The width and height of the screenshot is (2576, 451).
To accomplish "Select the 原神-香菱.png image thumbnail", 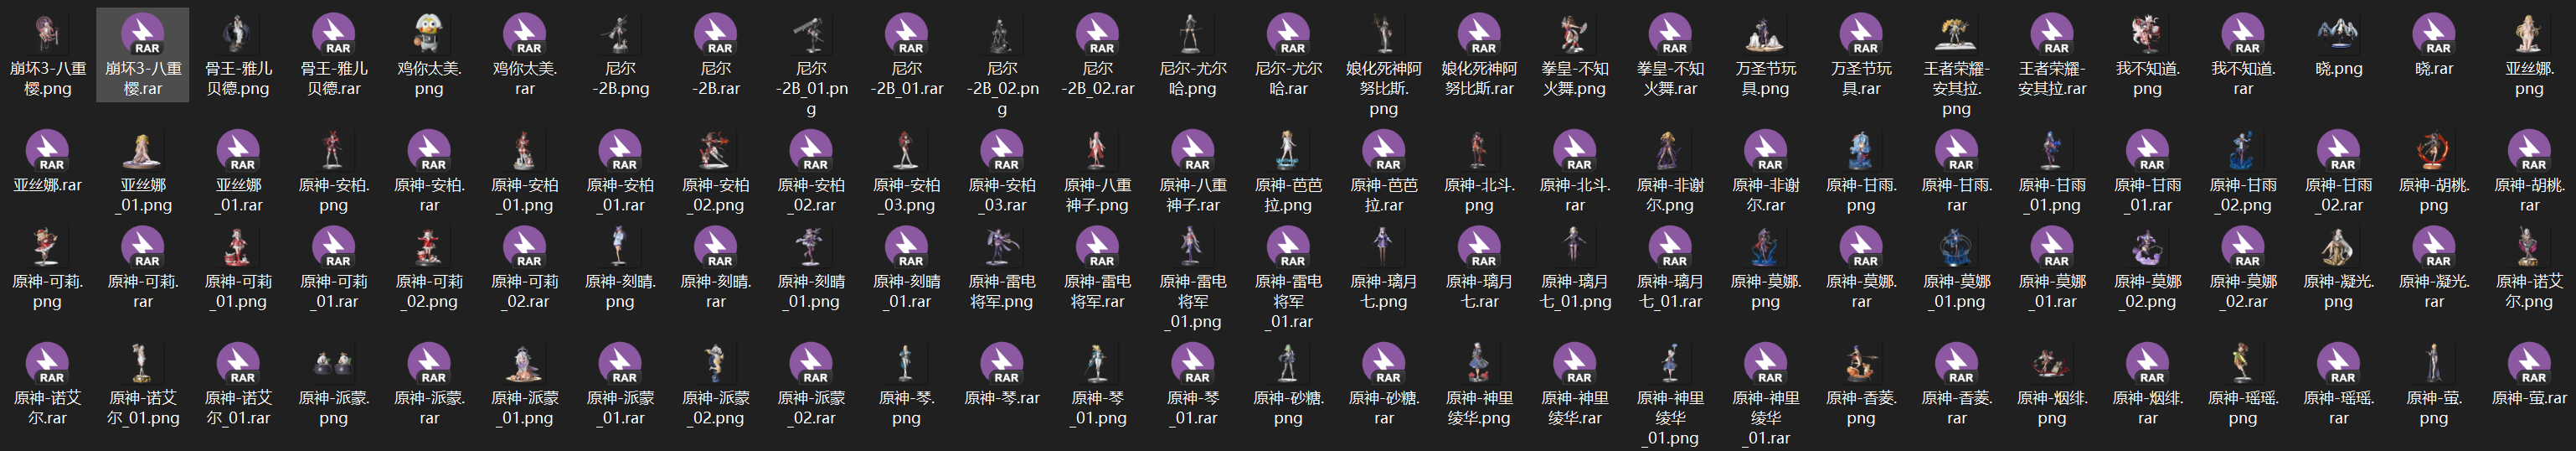I will 1861,364.
